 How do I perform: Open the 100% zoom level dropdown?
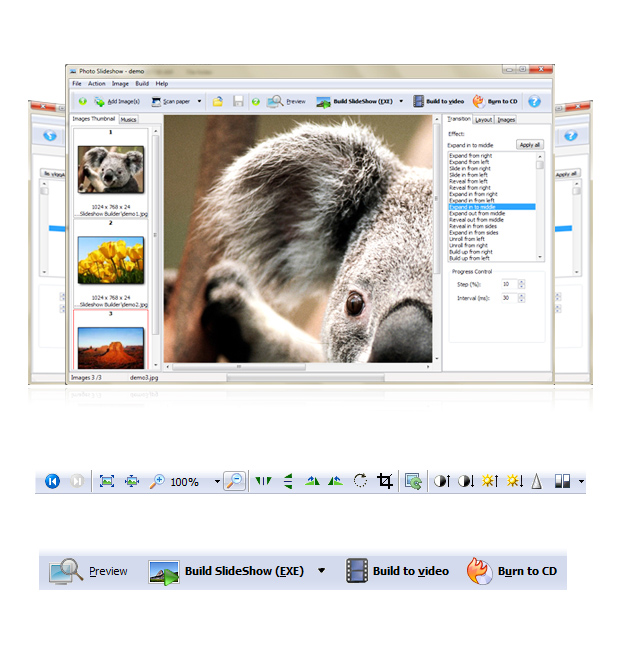pyautogui.click(x=217, y=482)
